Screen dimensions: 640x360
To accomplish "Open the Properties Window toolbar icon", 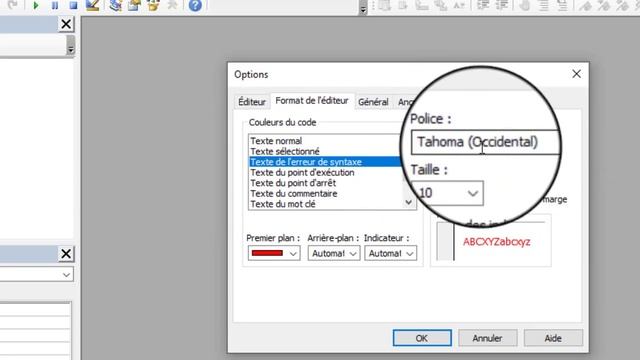I will coord(134,5).
